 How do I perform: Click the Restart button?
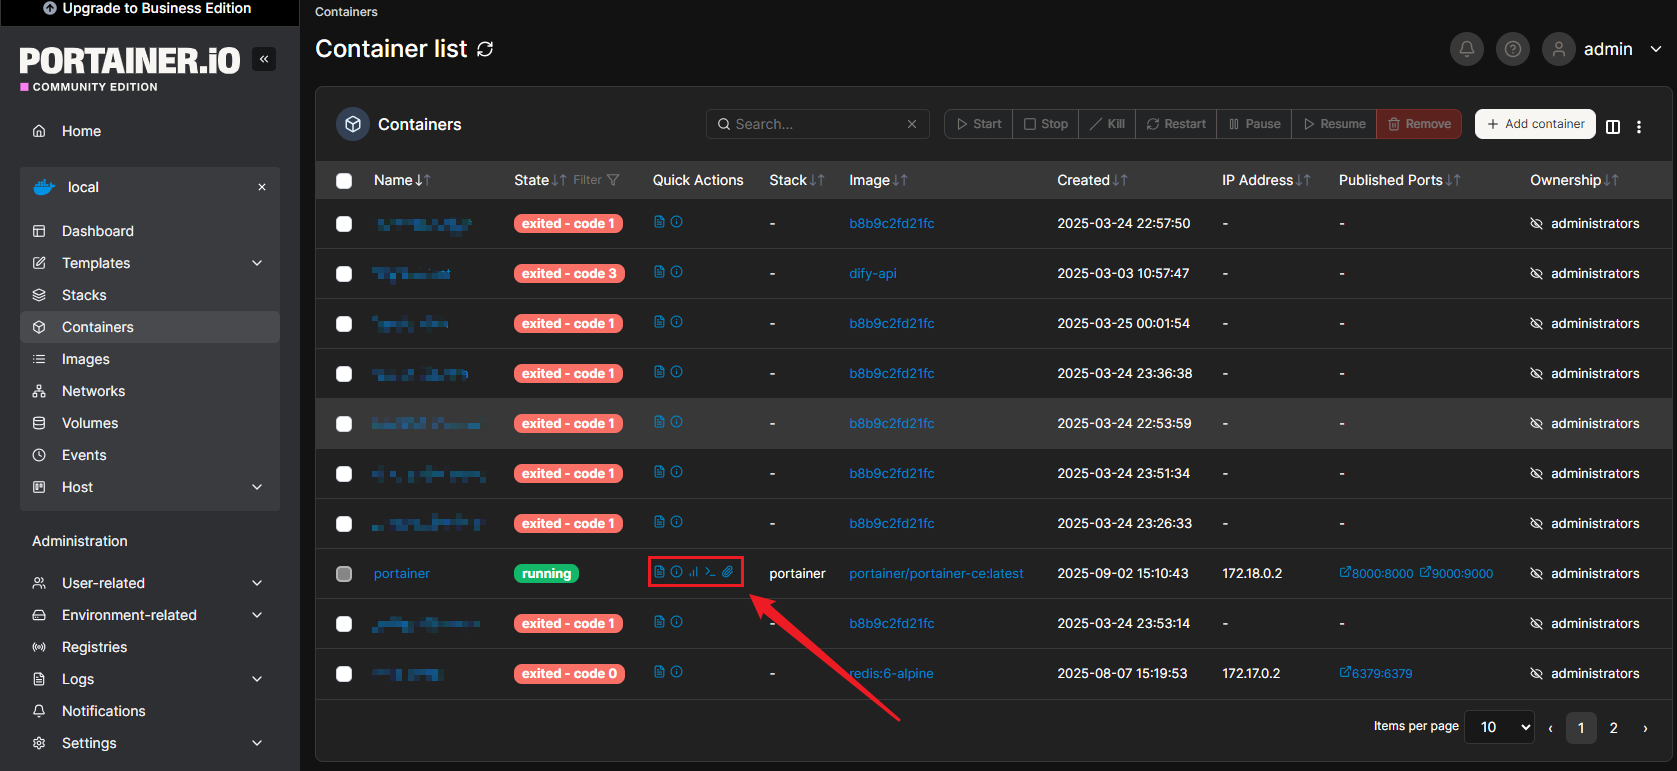tap(1176, 124)
